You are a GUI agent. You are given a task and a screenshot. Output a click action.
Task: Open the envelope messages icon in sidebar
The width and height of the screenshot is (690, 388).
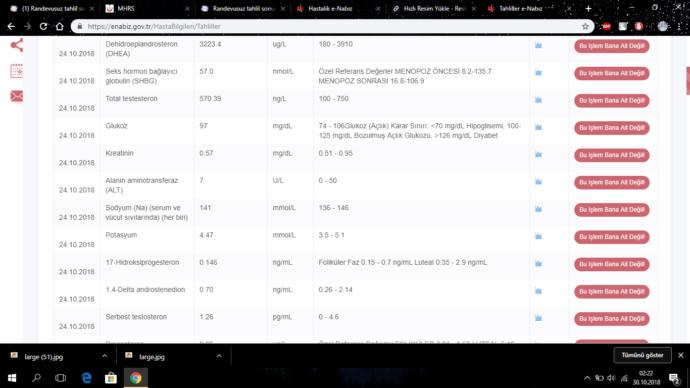pyautogui.click(x=17, y=96)
